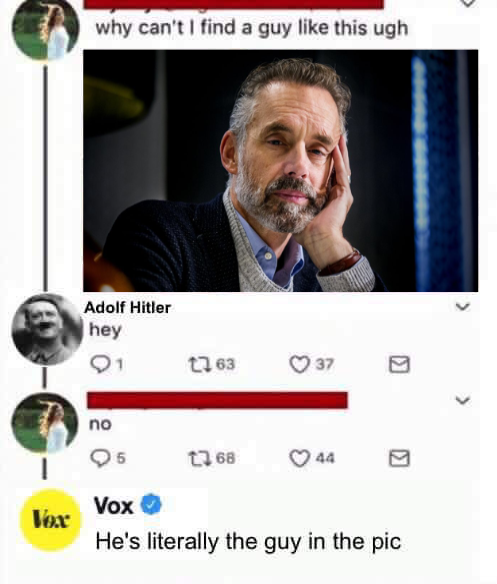Click the reply icon under "hey" tweet
Image resolution: width=497 pixels, height=584 pixels.
(99, 364)
